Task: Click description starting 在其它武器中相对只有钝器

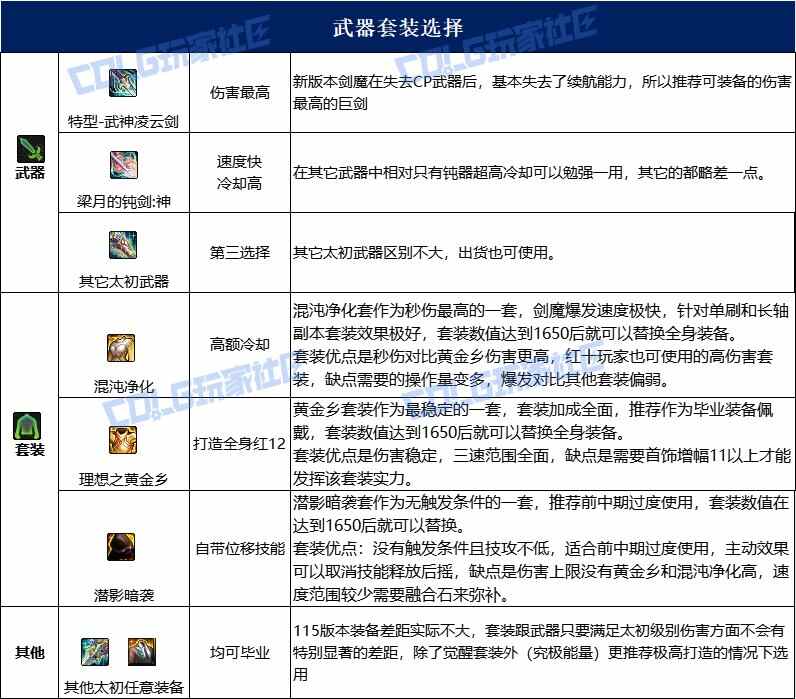Action: pos(530,173)
